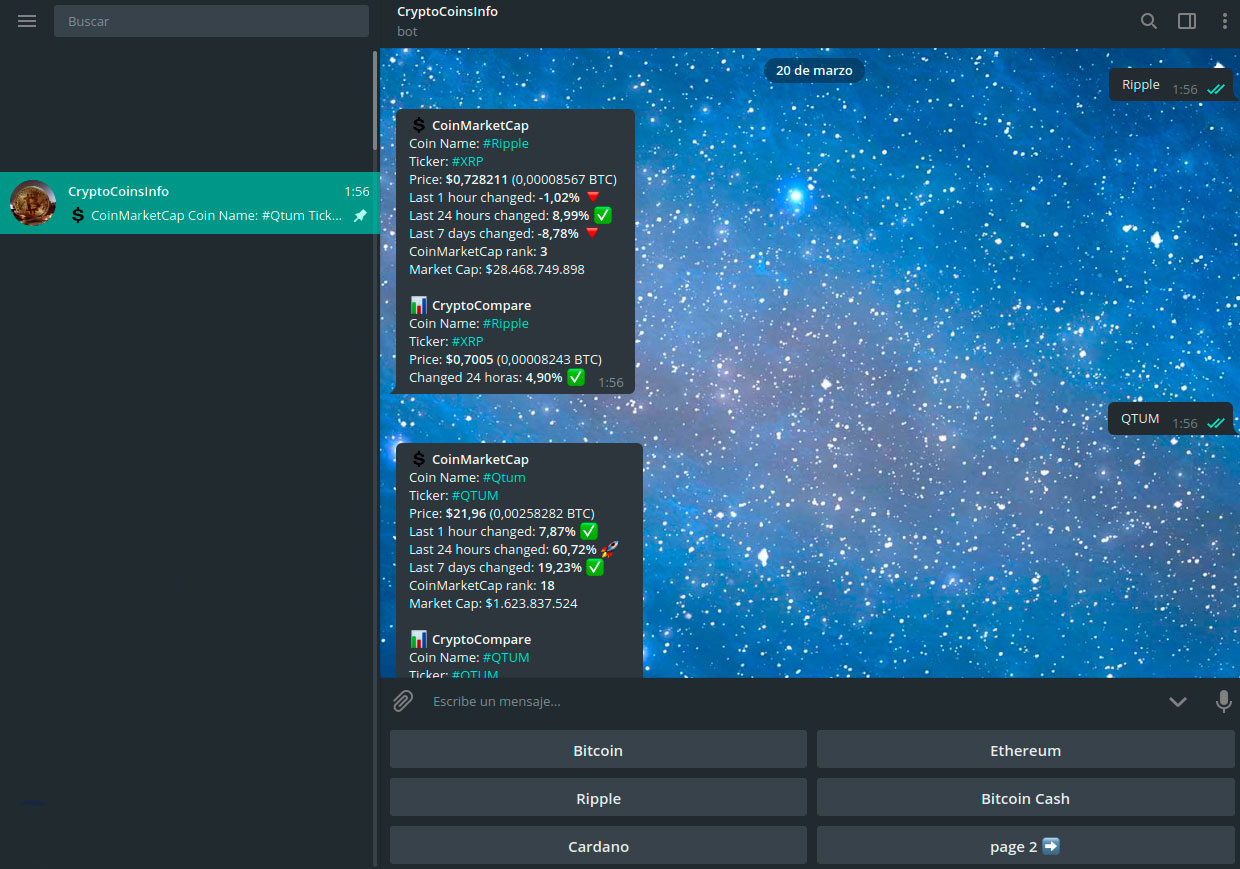The height and width of the screenshot is (869, 1240).
Task: Open the hamburger main menu
Action: click(27, 21)
